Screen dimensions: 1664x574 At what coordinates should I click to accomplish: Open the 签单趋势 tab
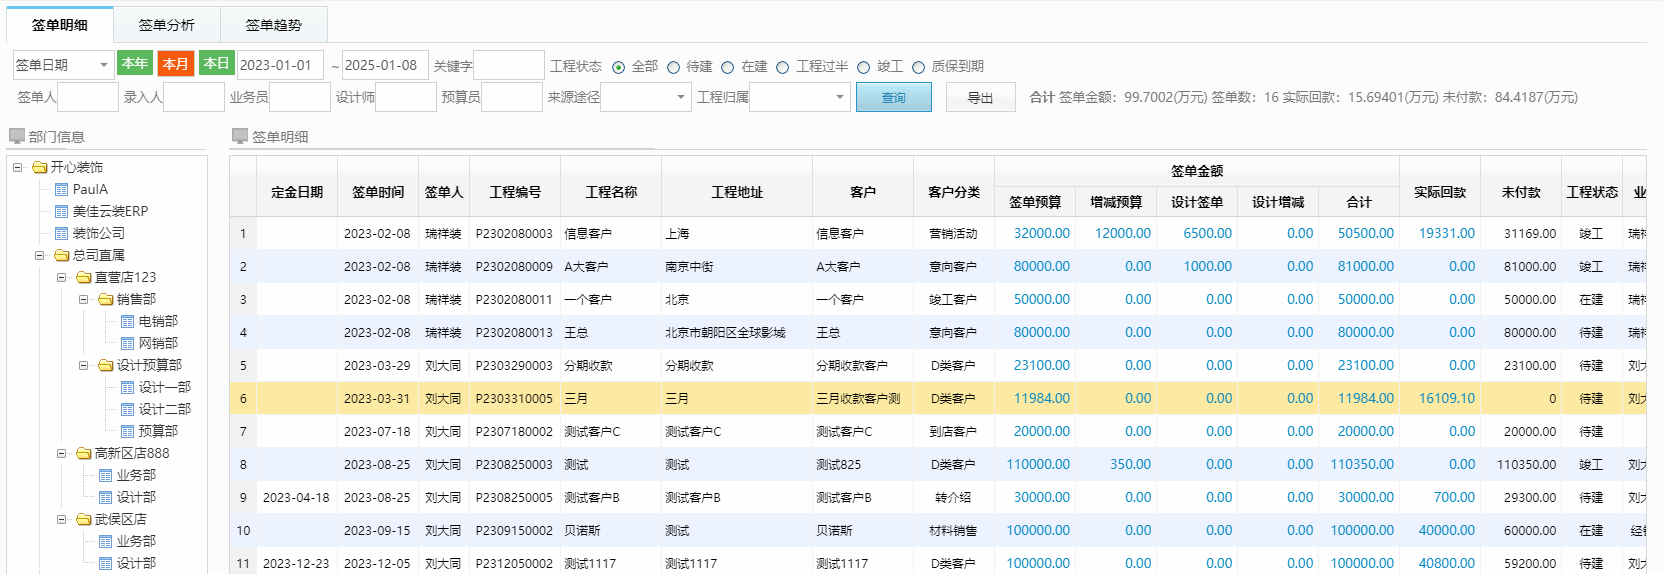(273, 25)
